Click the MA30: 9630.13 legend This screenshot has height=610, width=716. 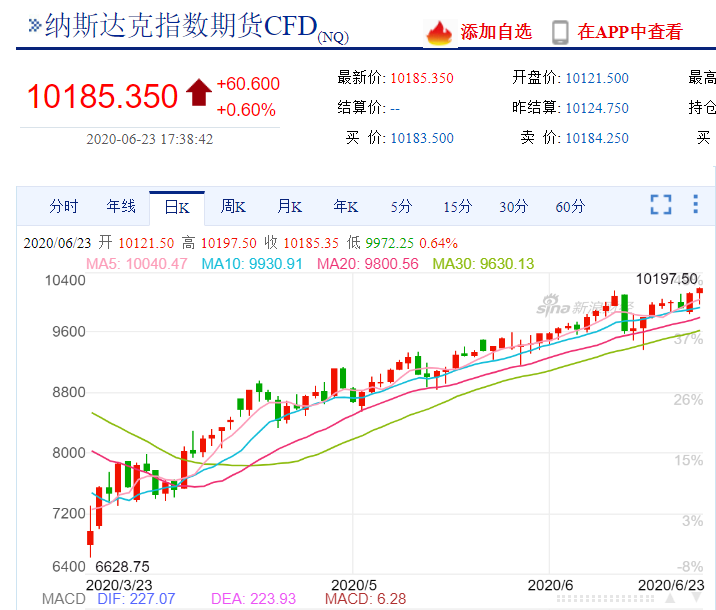click(x=483, y=263)
